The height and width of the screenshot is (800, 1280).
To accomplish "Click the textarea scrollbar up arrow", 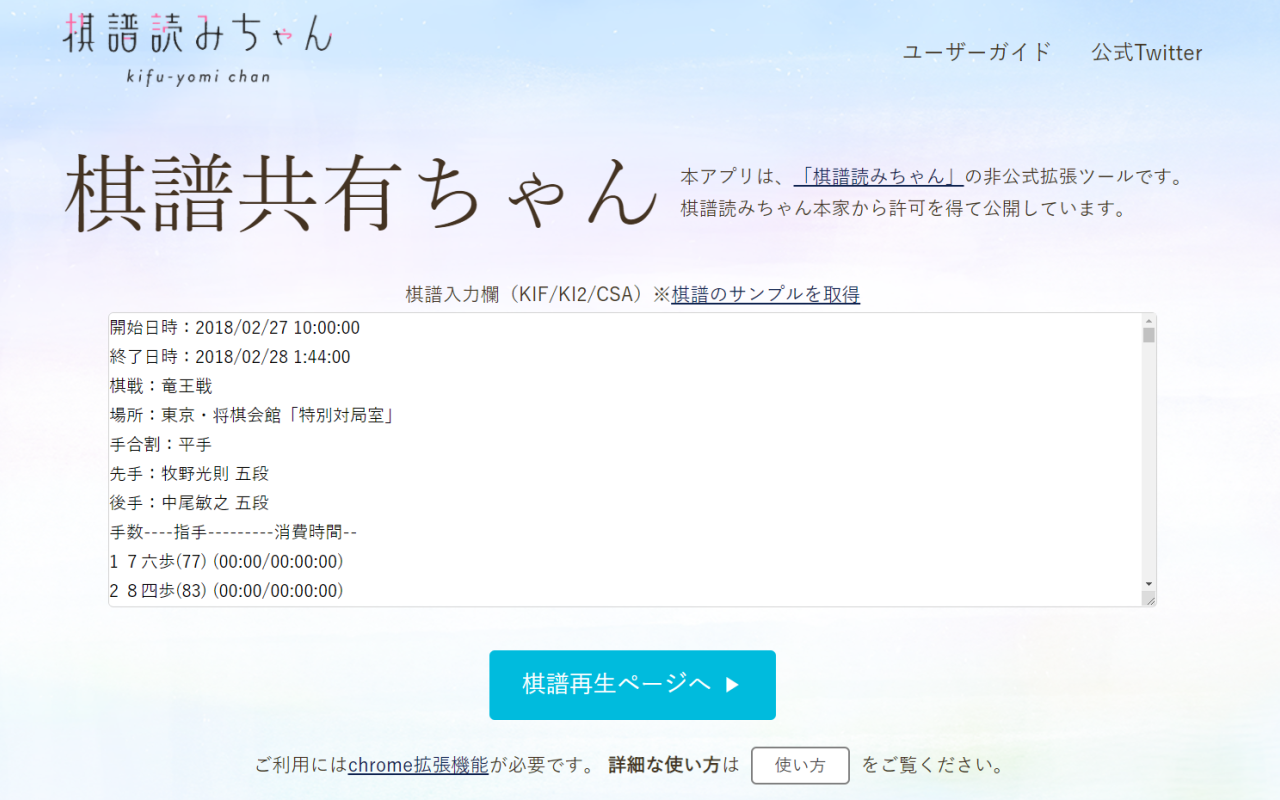I will [x=1149, y=320].
